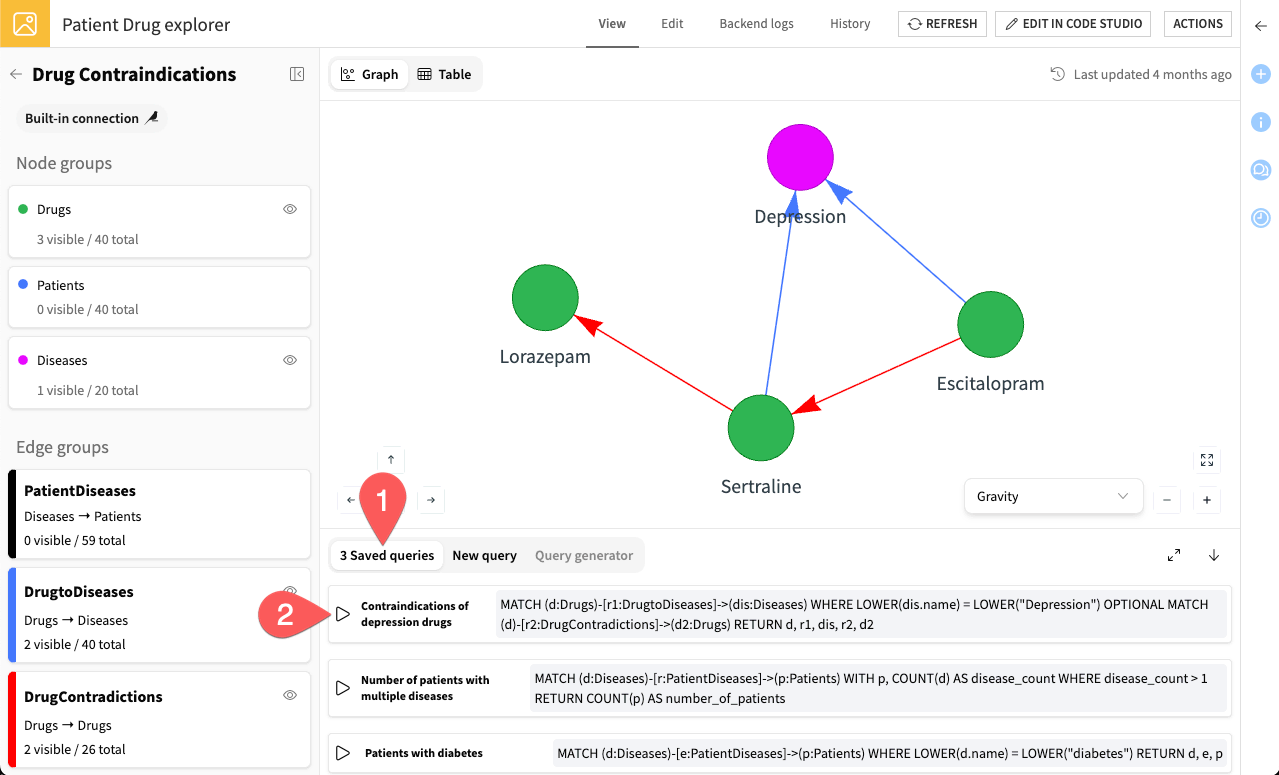Zoom out of the graph with the minus icon

[1166, 498]
